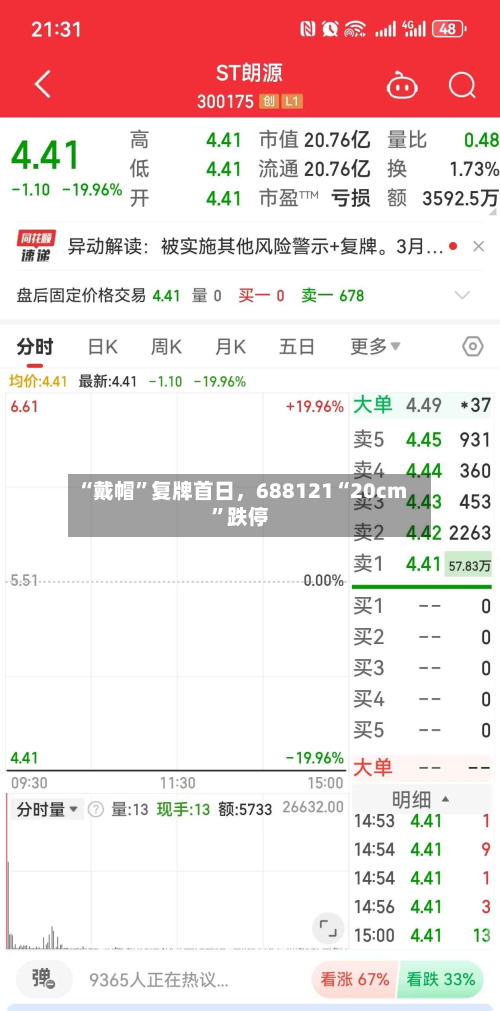This screenshot has width=500, height=1011.
Task: Open chart settings hexagon icon
Action: [x=472, y=347]
